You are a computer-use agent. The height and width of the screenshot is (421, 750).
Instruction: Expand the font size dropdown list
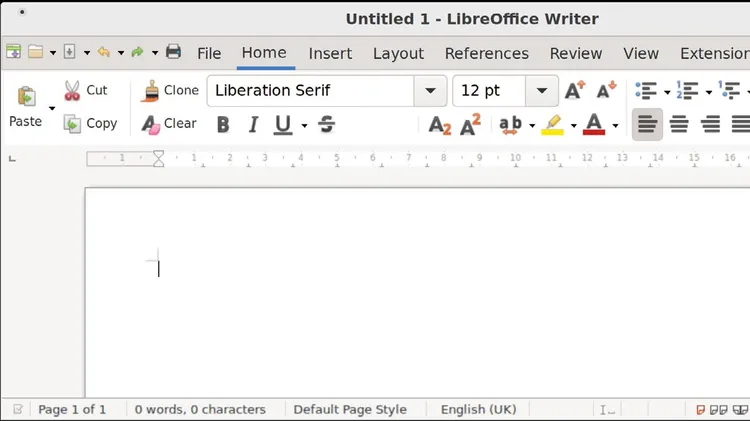(541, 90)
